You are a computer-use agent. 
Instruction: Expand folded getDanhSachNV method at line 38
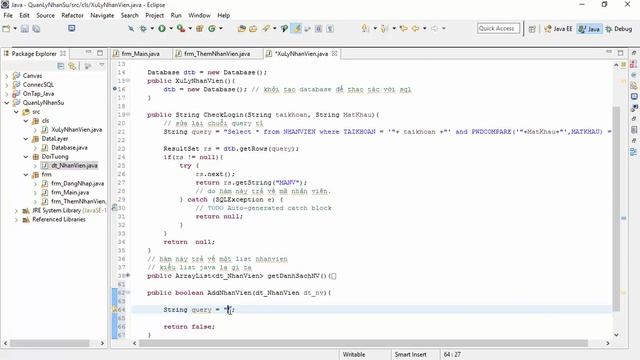(x=128, y=276)
